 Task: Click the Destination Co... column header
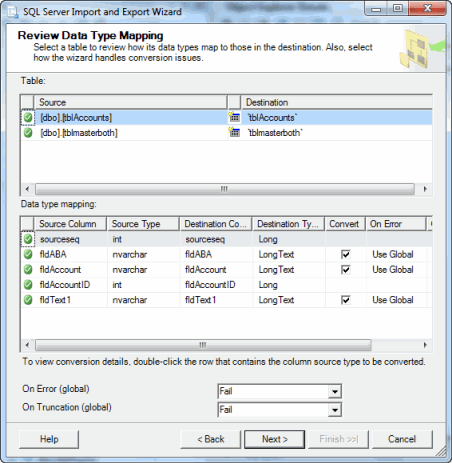coord(216,224)
